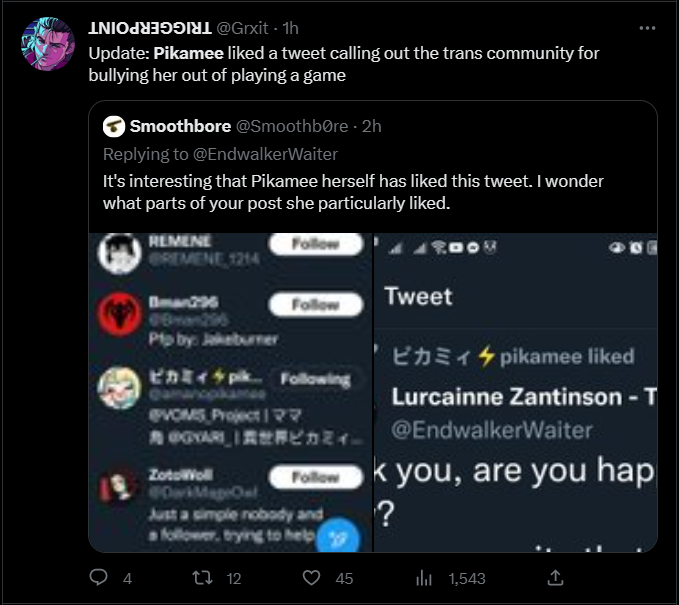The image size is (679, 605).
Task: Click the Bman296 red profile picture
Action: point(117,316)
